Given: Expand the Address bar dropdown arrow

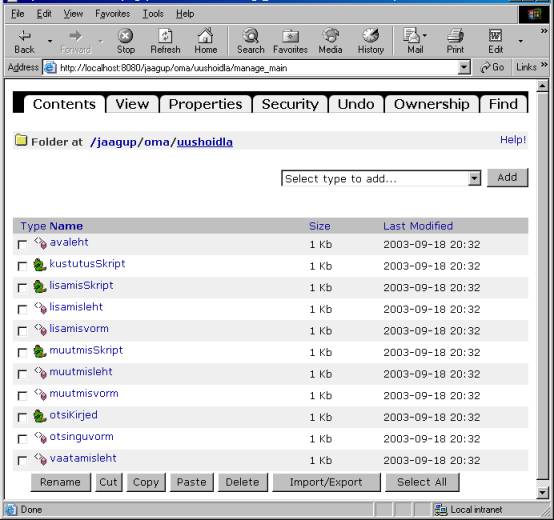Looking at the screenshot, I should point(464,67).
